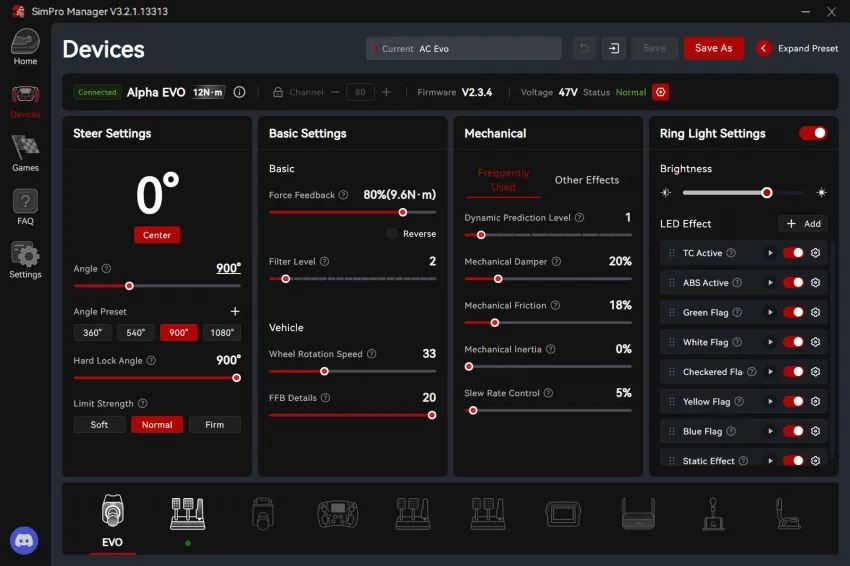Open the Discord icon in sidebar
The image size is (850, 566).
(x=24, y=541)
